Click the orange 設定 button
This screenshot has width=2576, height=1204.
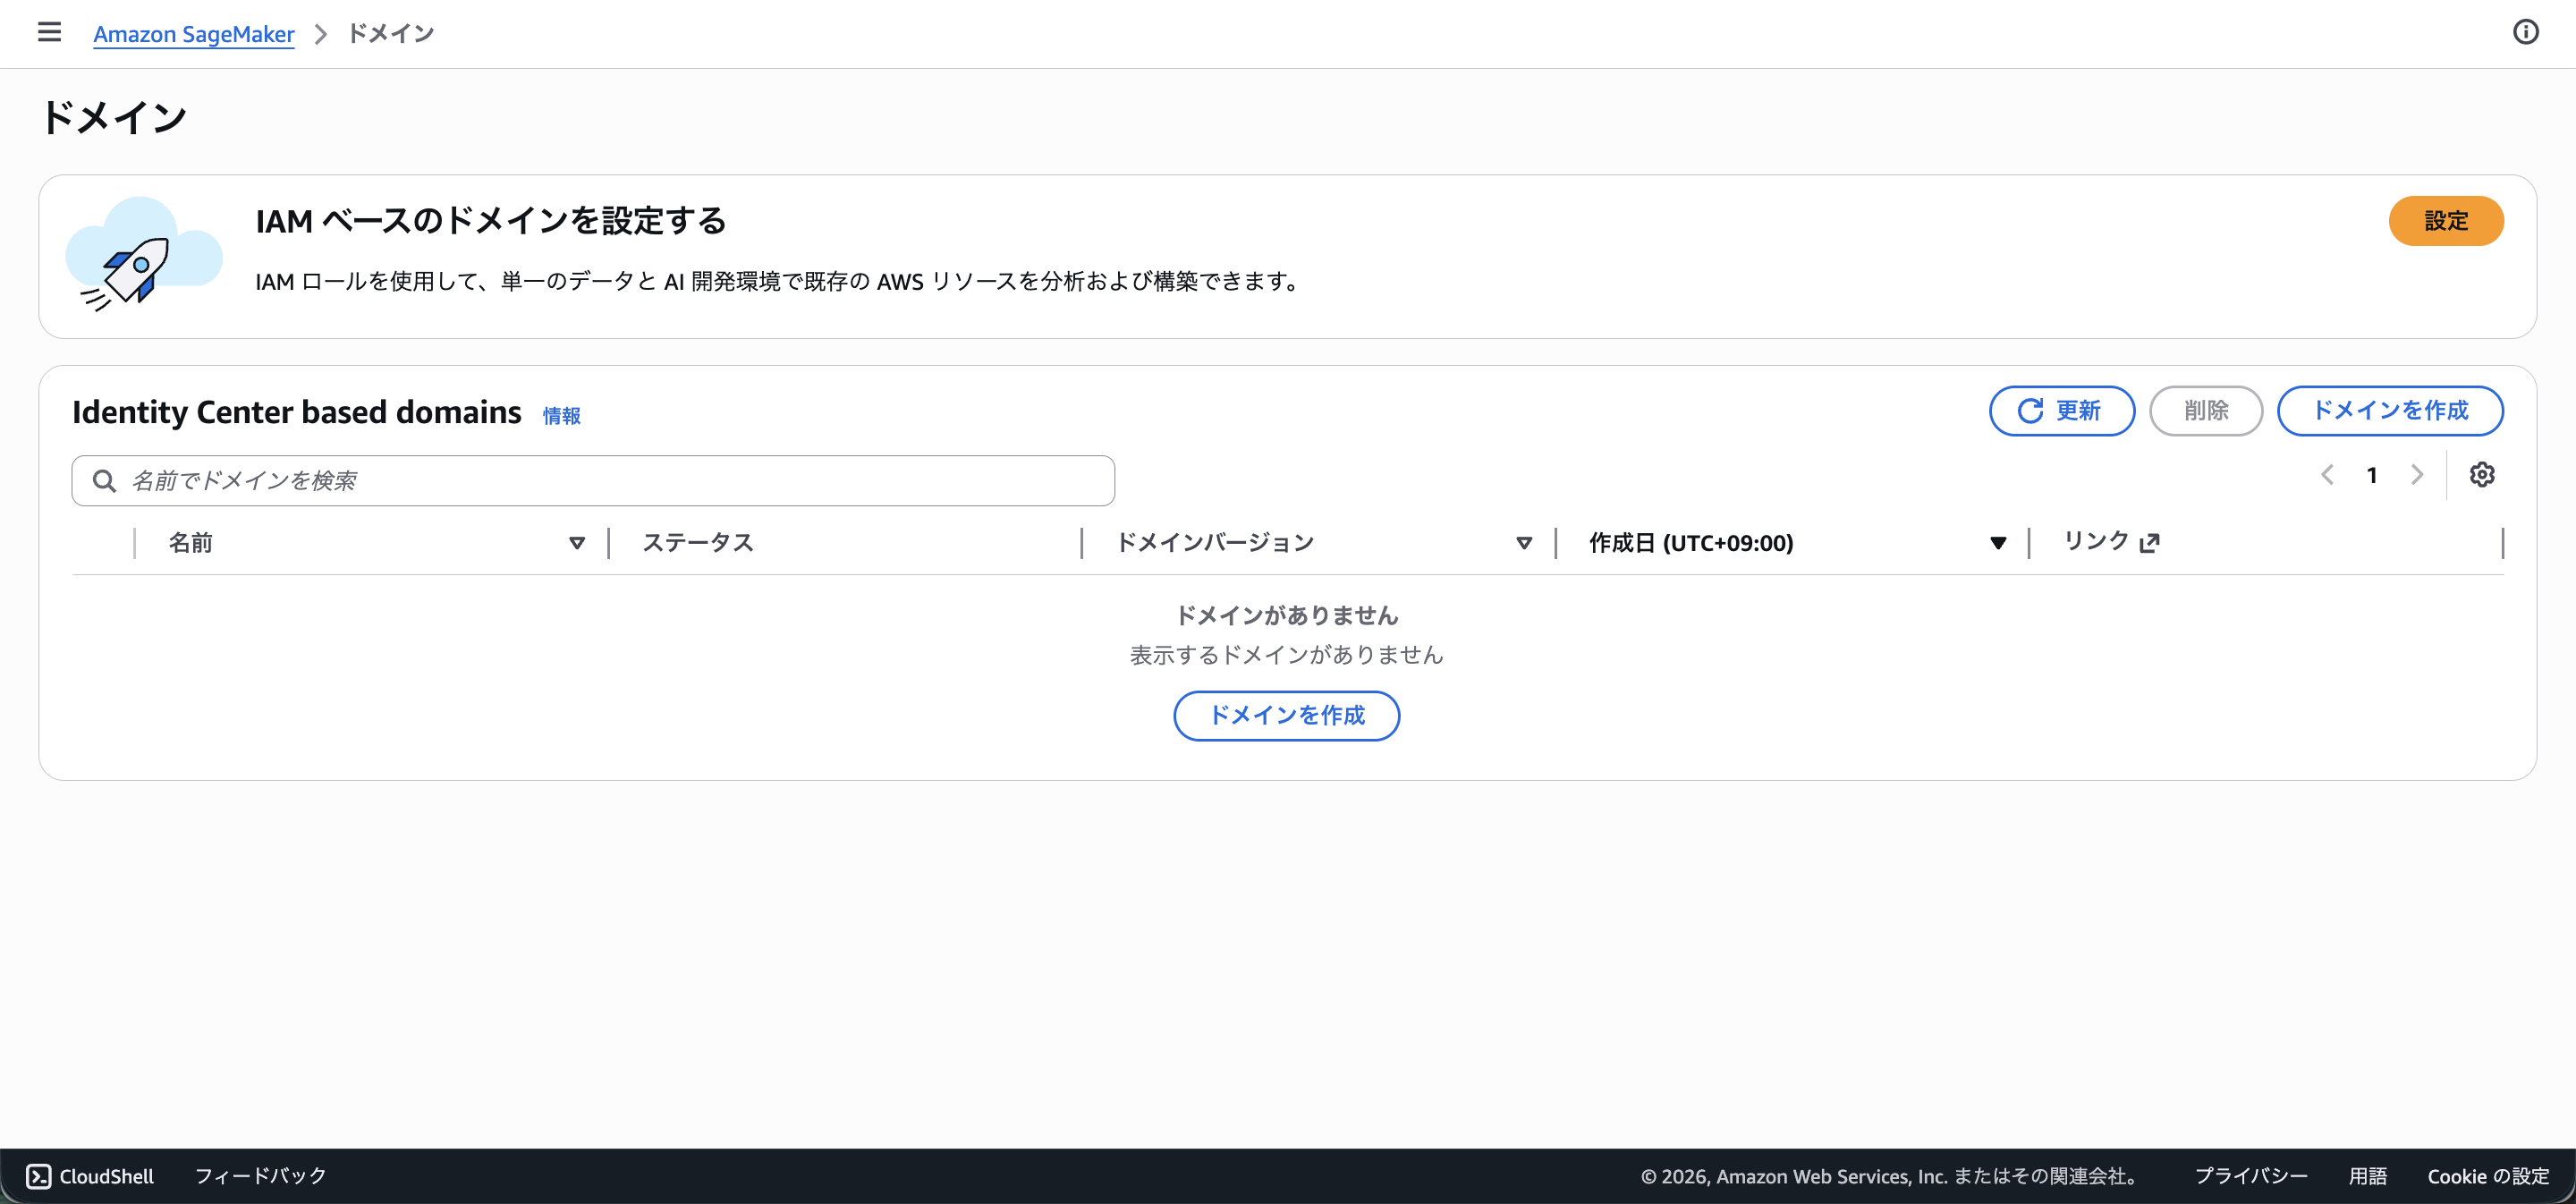pyautogui.click(x=2446, y=221)
